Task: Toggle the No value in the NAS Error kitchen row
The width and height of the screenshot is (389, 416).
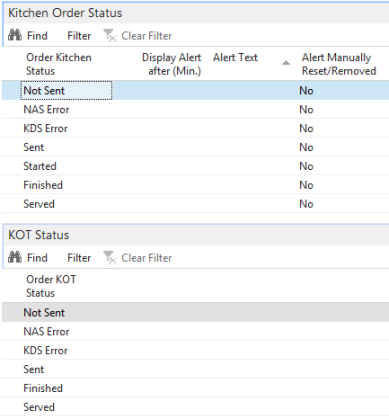Action: 306,109
